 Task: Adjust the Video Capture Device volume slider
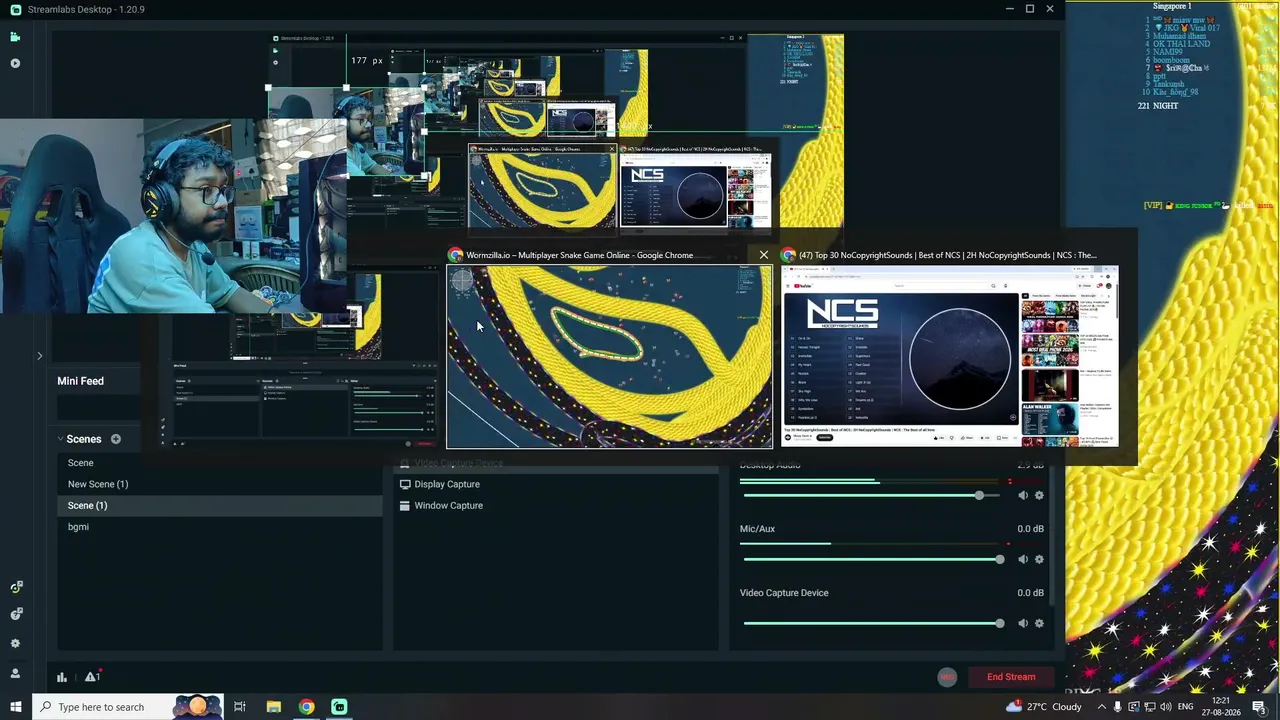pyautogui.click(x=872, y=624)
